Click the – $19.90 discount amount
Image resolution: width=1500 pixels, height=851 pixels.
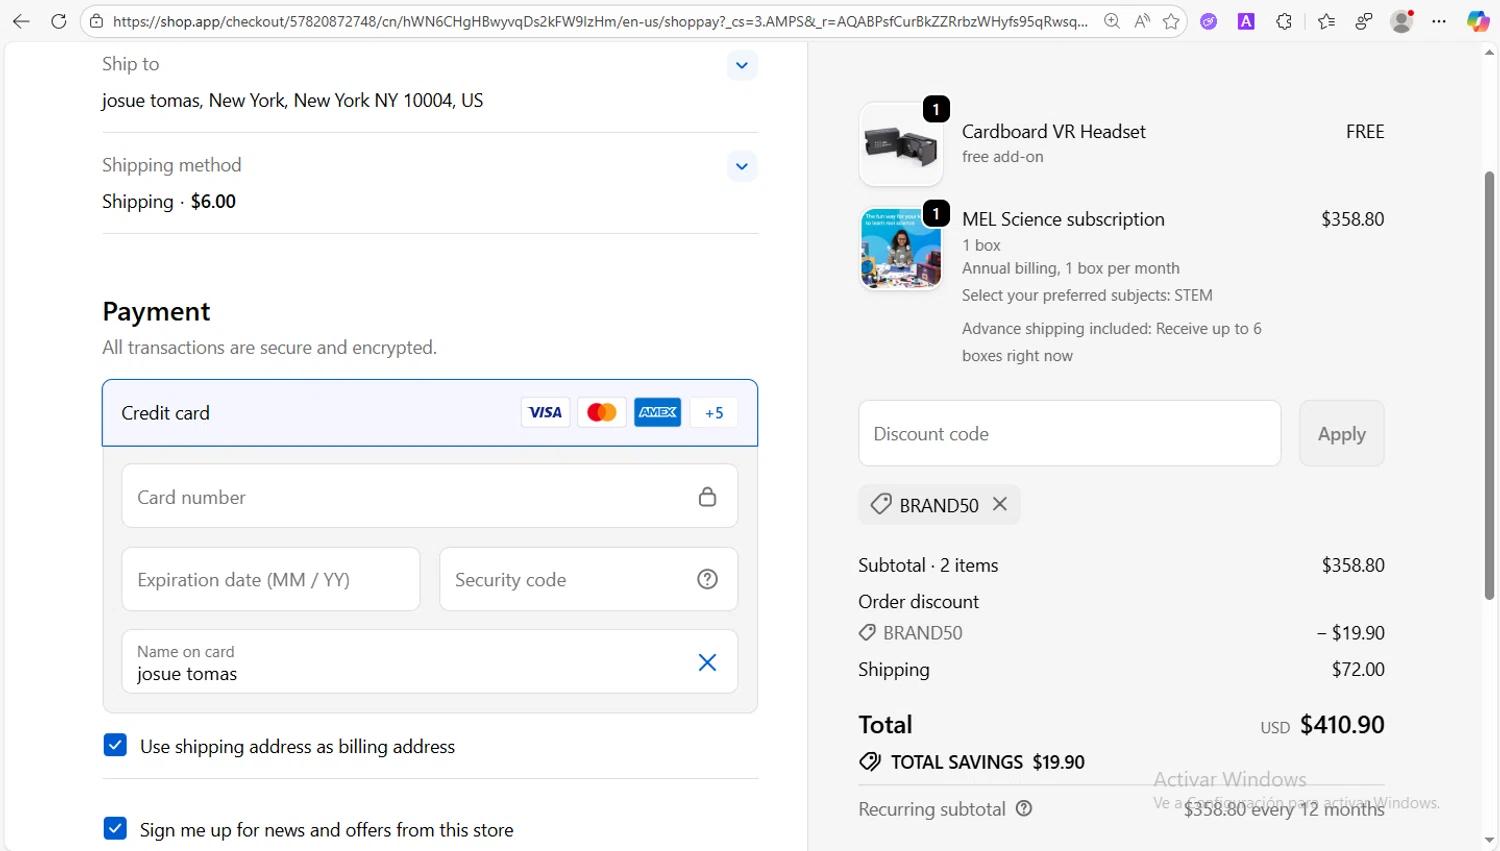[1351, 632]
